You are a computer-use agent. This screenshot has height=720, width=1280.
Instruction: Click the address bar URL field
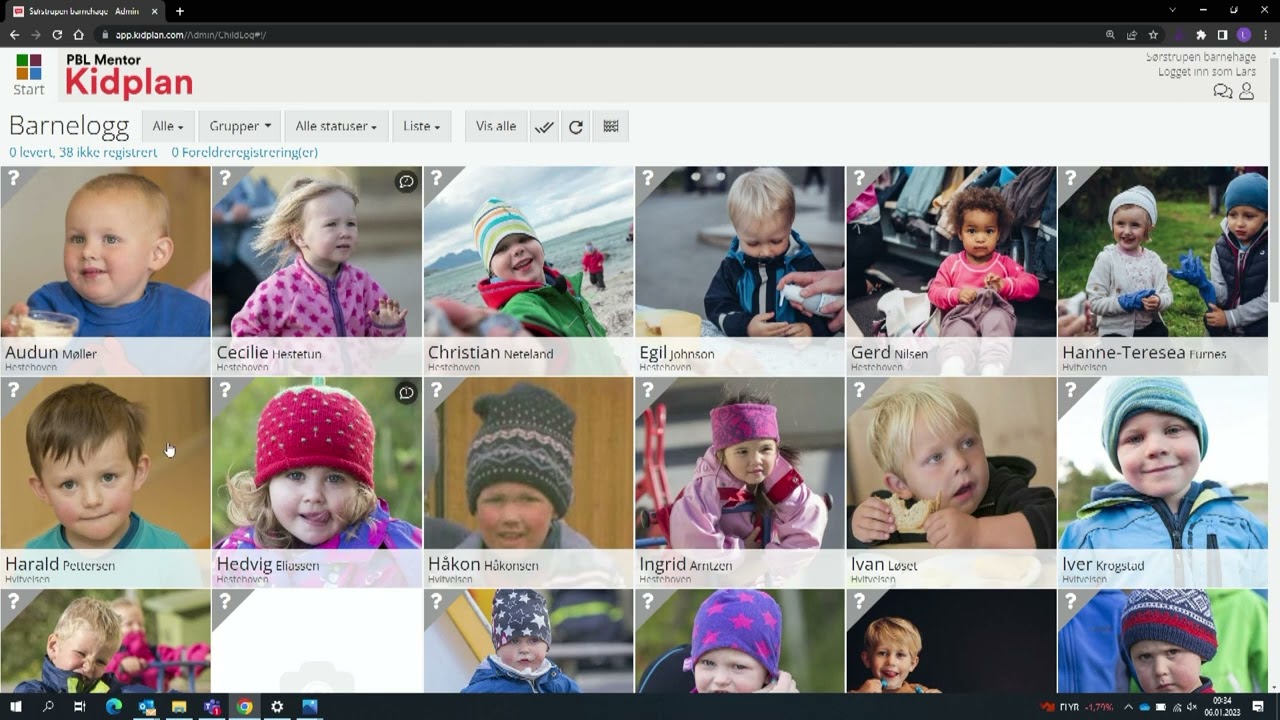tap(600, 35)
